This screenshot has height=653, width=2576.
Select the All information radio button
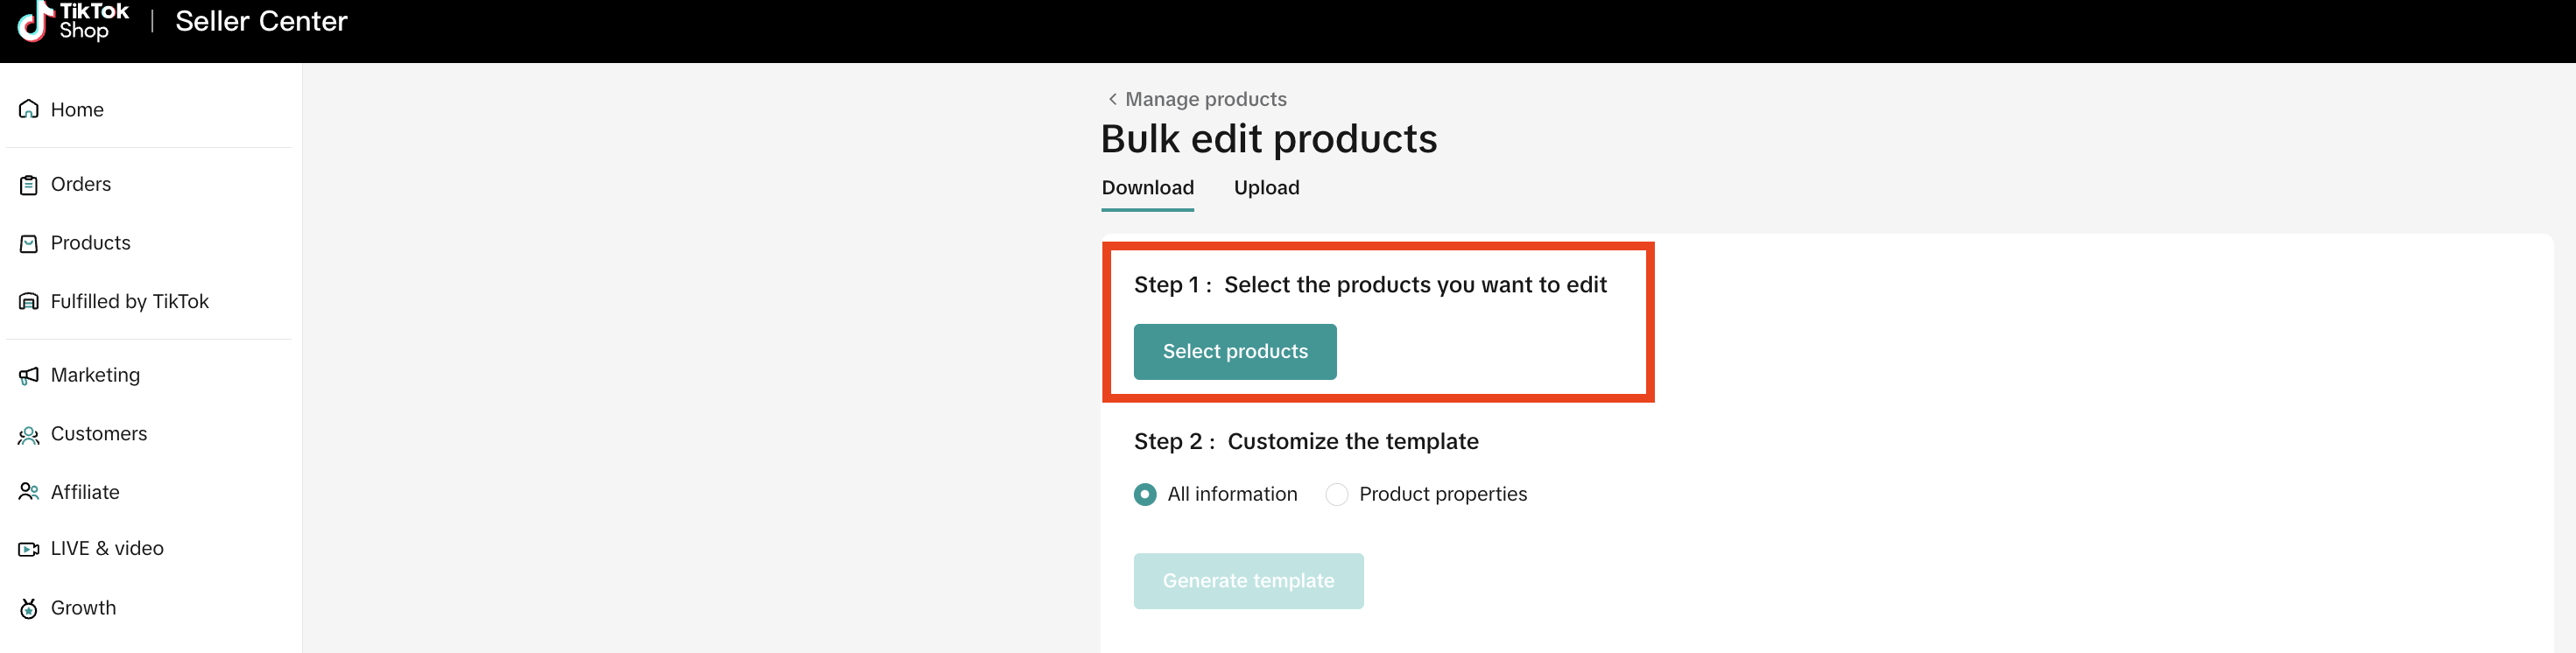[x=1145, y=494]
